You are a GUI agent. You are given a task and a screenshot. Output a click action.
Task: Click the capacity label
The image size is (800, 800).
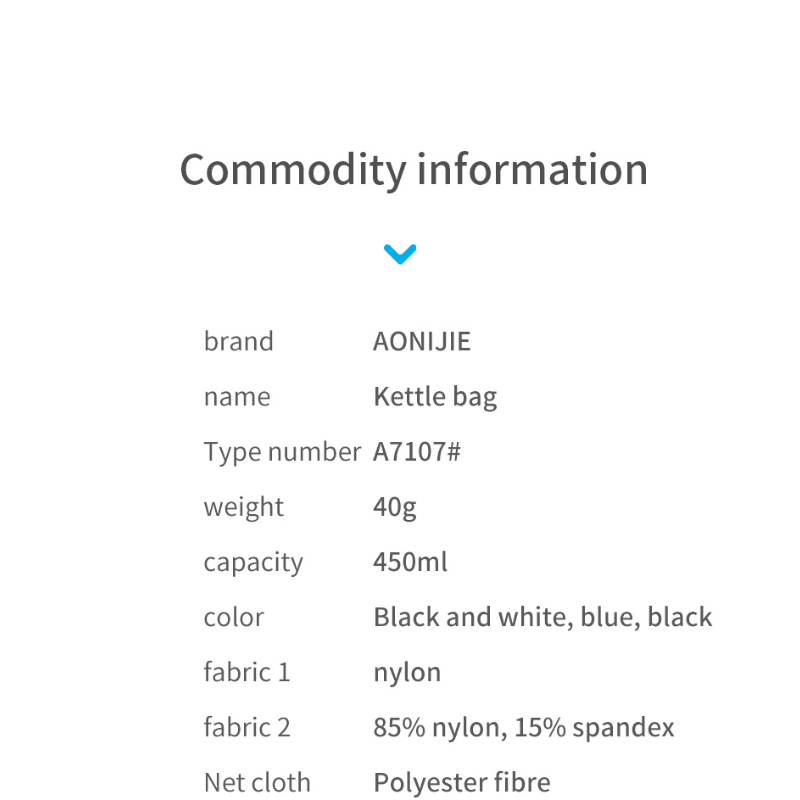pyautogui.click(x=253, y=563)
